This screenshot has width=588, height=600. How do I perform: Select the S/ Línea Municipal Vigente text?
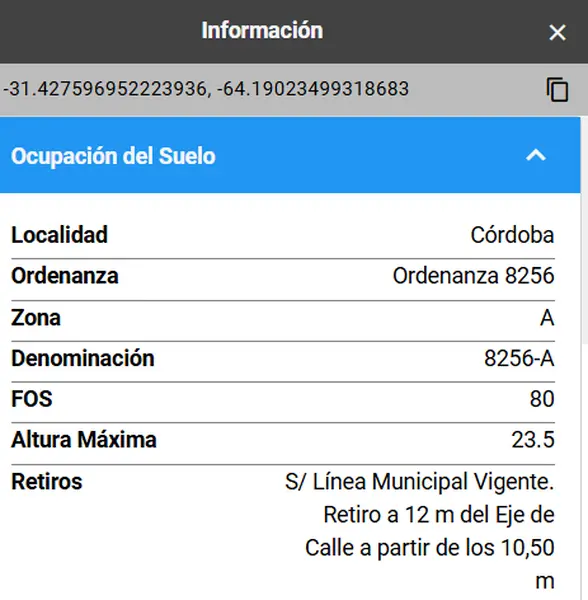420,482
